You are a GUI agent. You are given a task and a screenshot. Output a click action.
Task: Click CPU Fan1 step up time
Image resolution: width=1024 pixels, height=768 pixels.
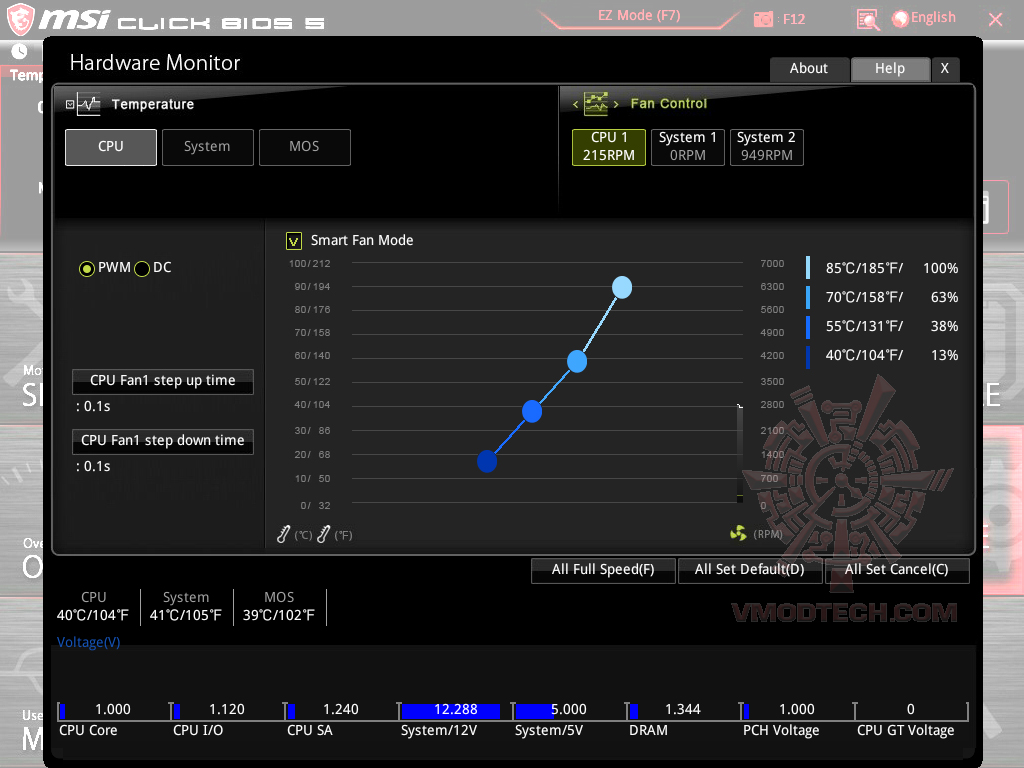(x=163, y=381)
